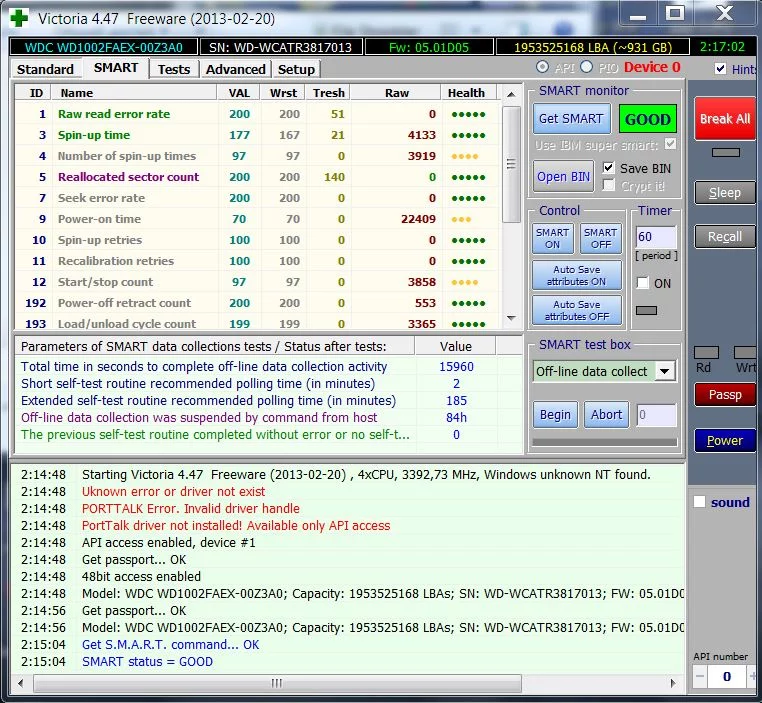Turn Auto Save attributes OFF

coord(577,310)
